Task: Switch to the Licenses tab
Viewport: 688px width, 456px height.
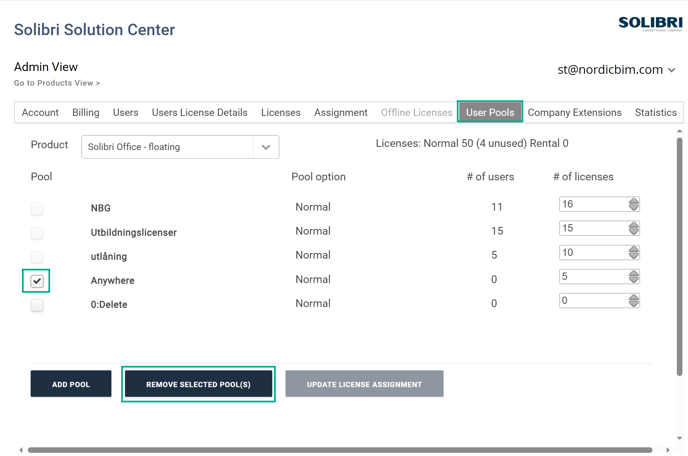Action: (281, 112)
